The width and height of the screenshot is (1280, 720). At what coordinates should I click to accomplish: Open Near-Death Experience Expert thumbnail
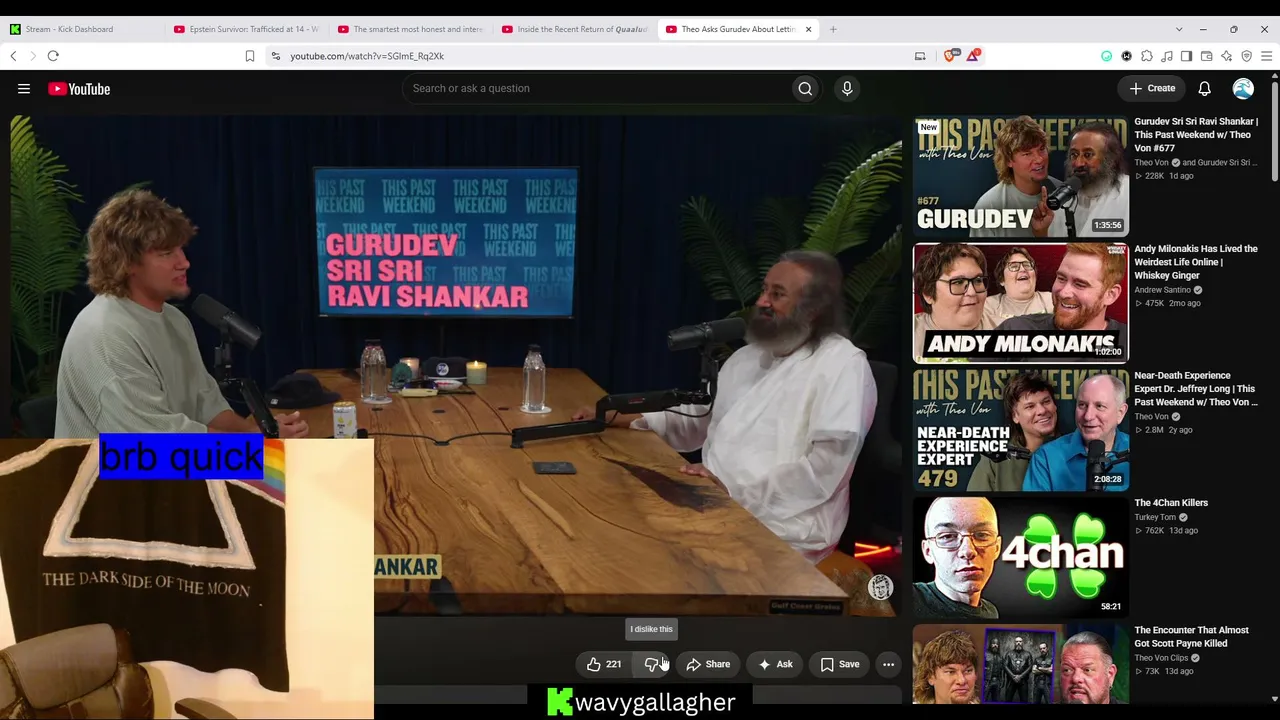pyautogui.click(x=1020, y=430)
